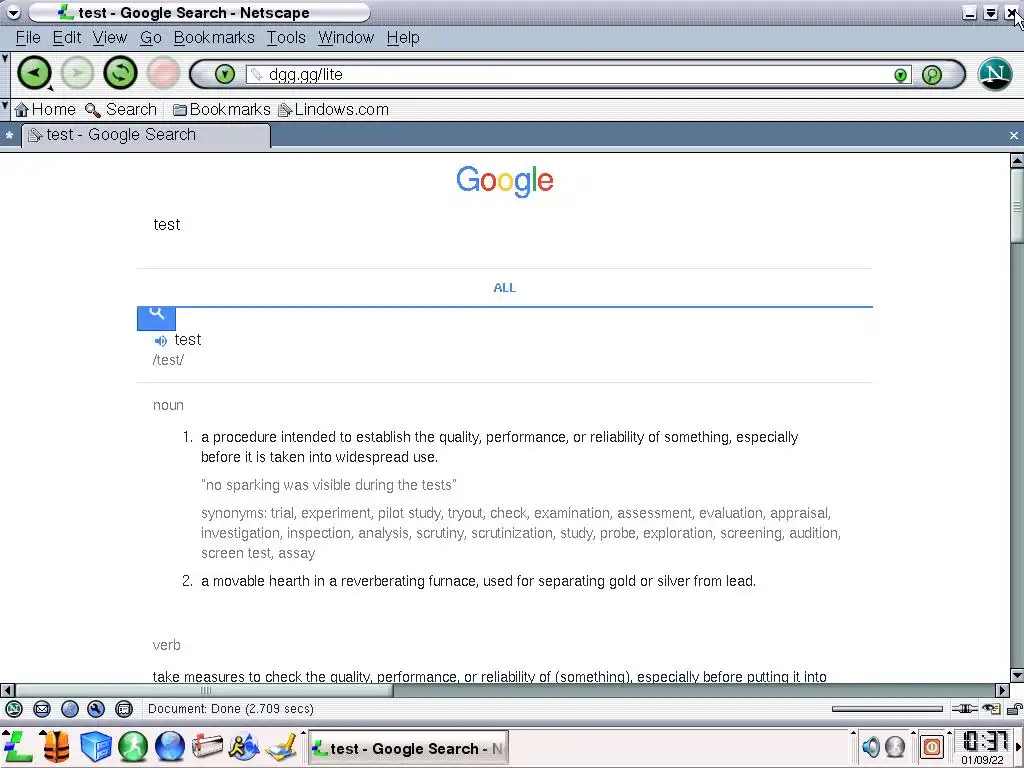Expand the taskbar arrow right of clock

coord(1019,746)
